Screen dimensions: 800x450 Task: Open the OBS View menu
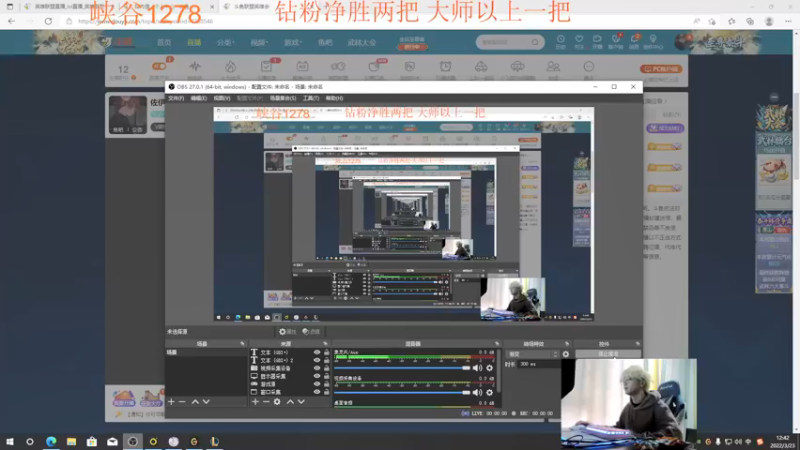pyautogui.click(x=222, y=98)
